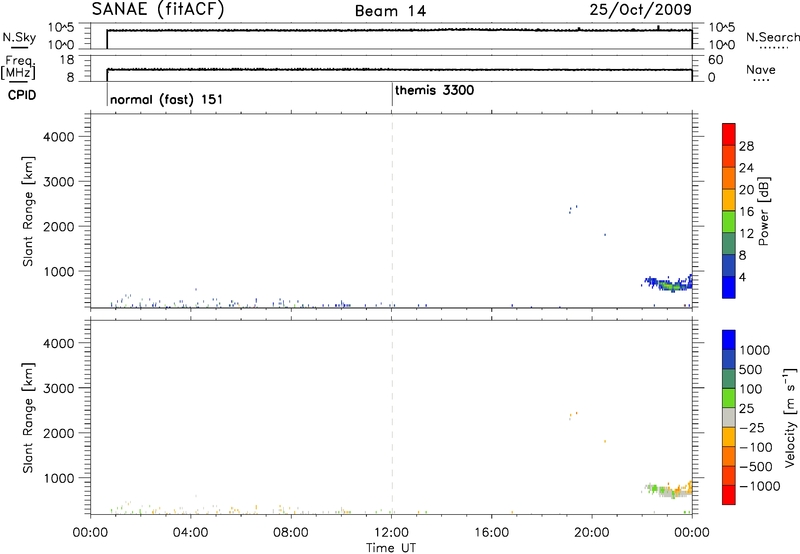Click the N.Search legend label
Viewport: 800px width, 554px height.
pos(772,37)
